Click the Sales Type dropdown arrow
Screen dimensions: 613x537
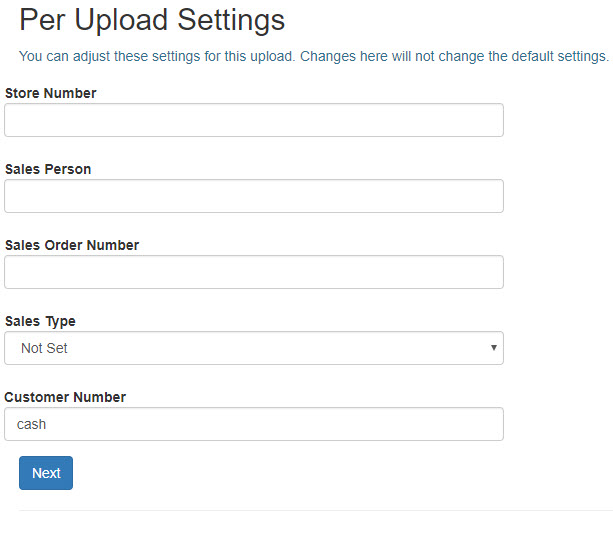click(493, 348)
